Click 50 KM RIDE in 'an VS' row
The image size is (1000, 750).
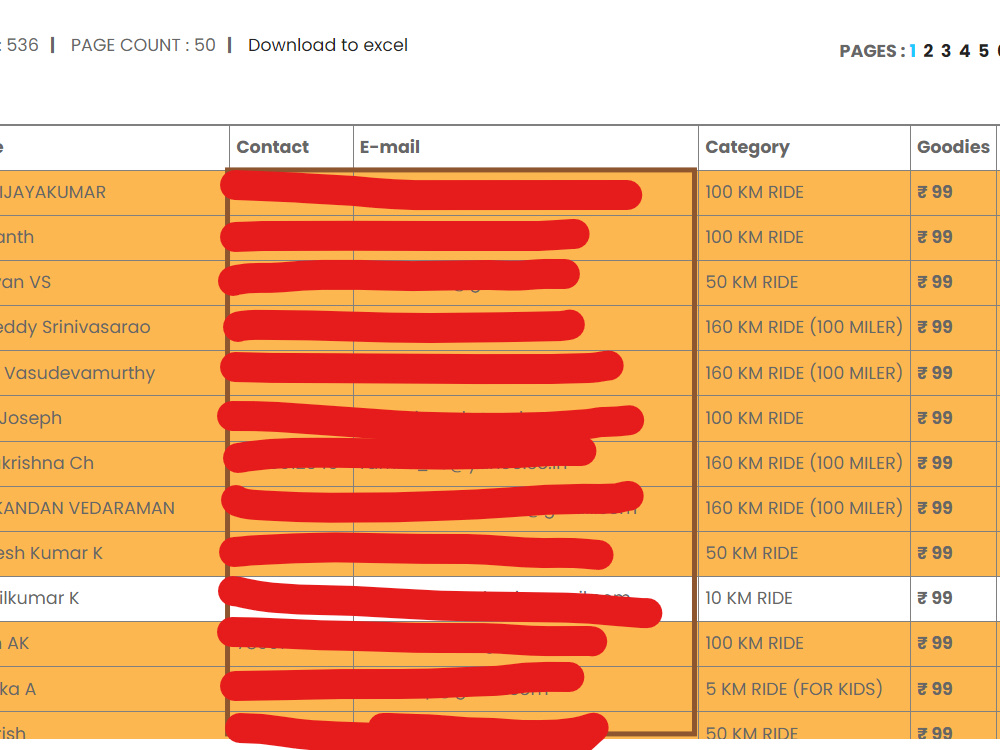point(752,282)
